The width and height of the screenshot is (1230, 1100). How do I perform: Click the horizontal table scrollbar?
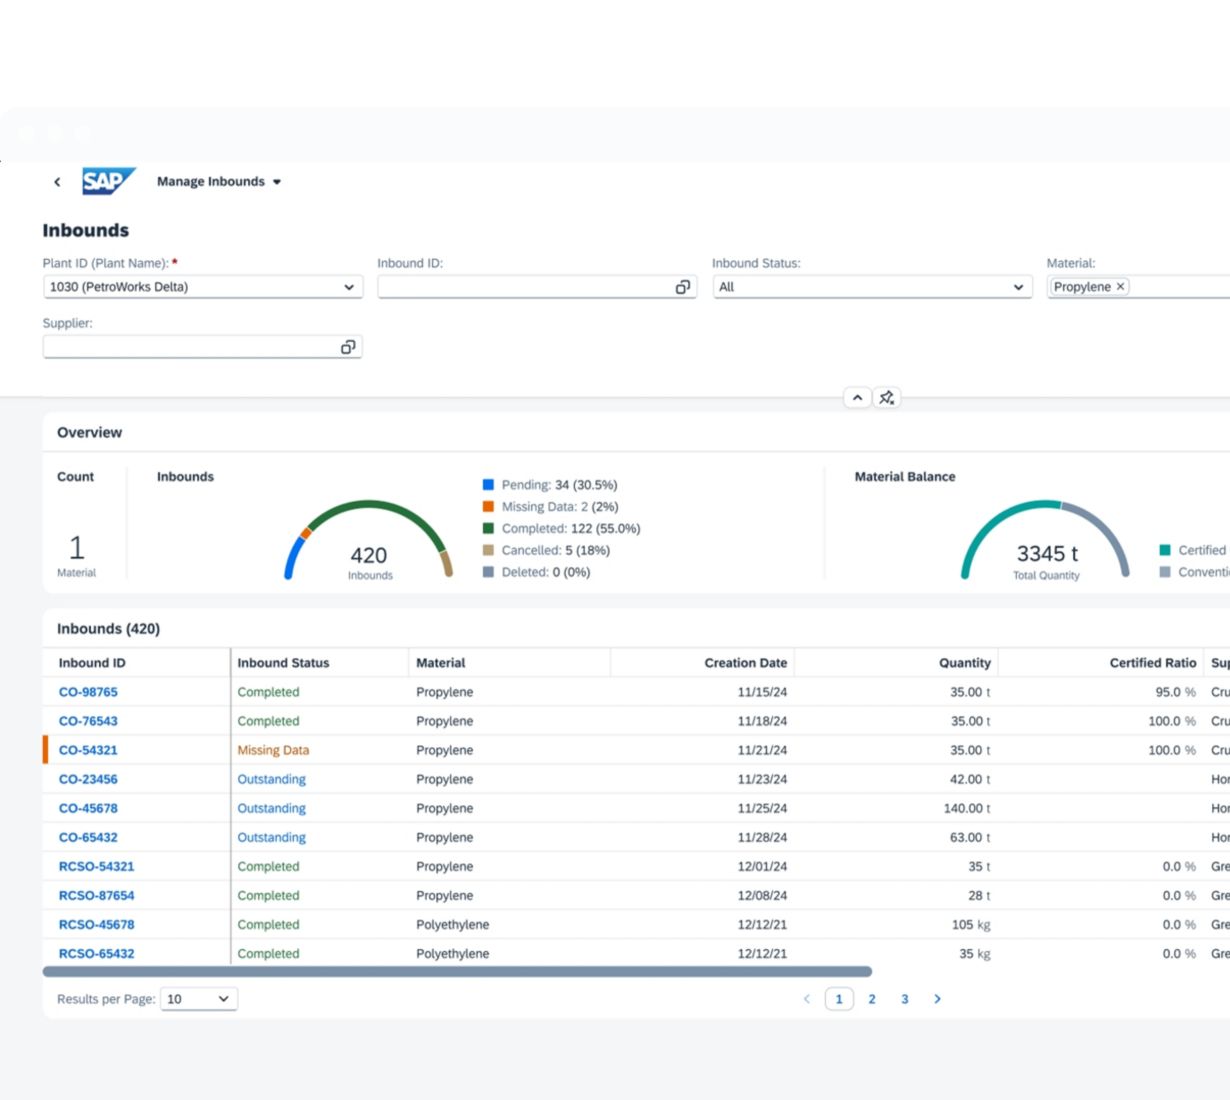[x=457, y=972]
